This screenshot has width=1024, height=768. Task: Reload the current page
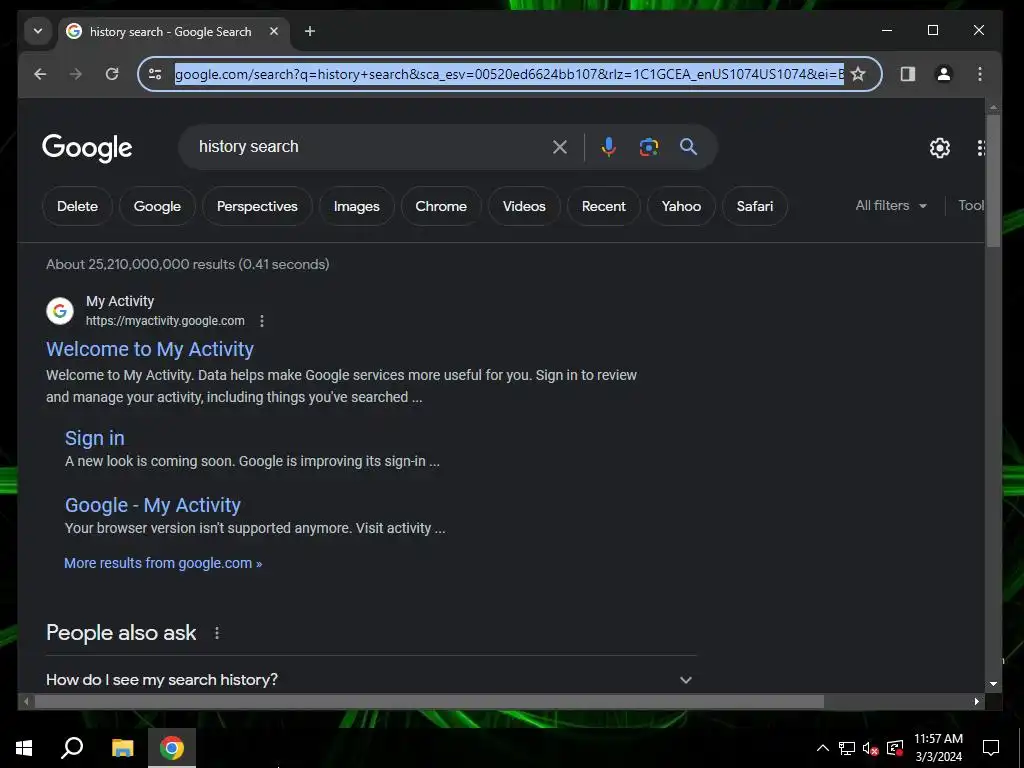click(x=112, y=74)
